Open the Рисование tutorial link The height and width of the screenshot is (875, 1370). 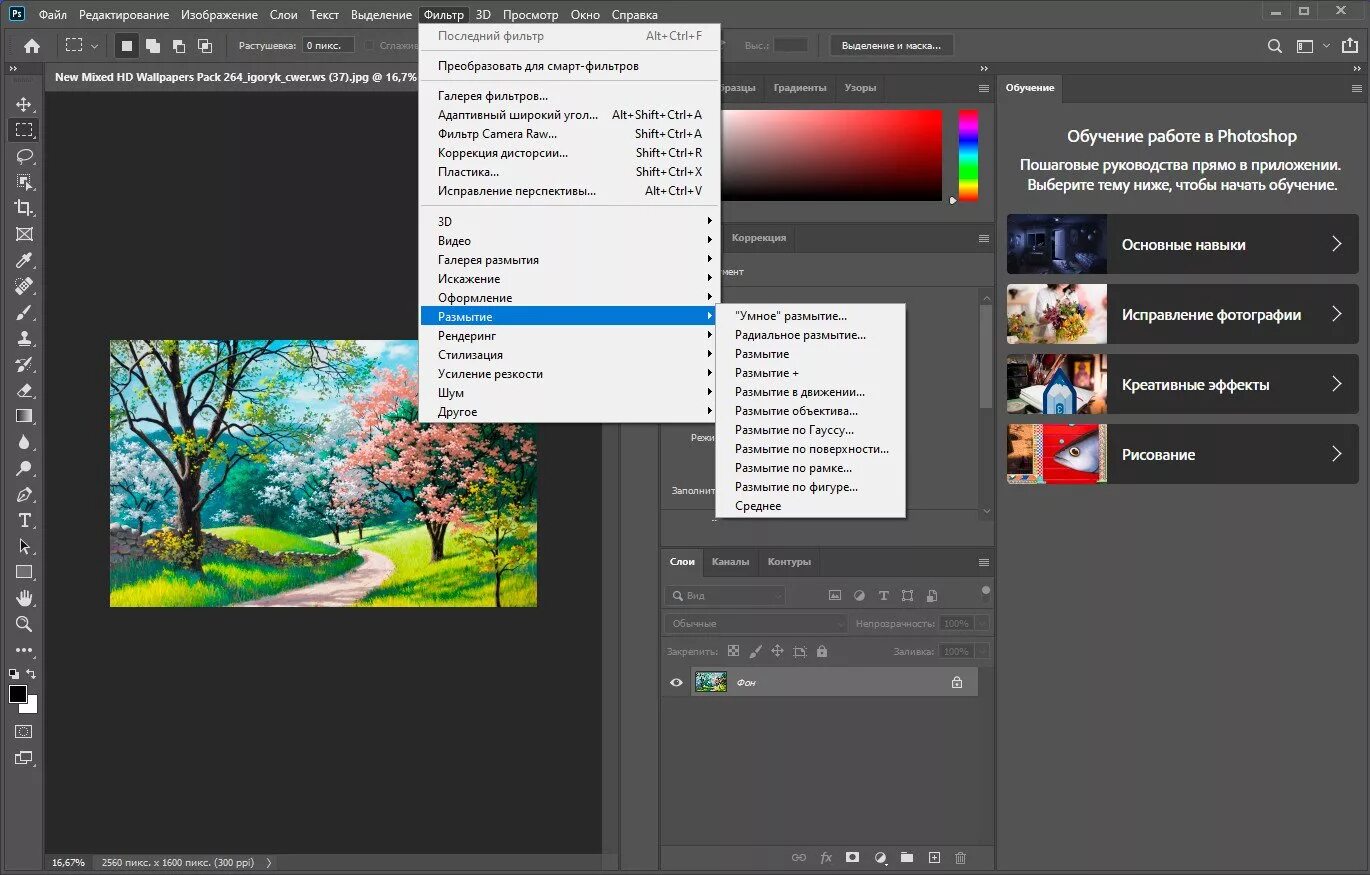(1183, 454)
